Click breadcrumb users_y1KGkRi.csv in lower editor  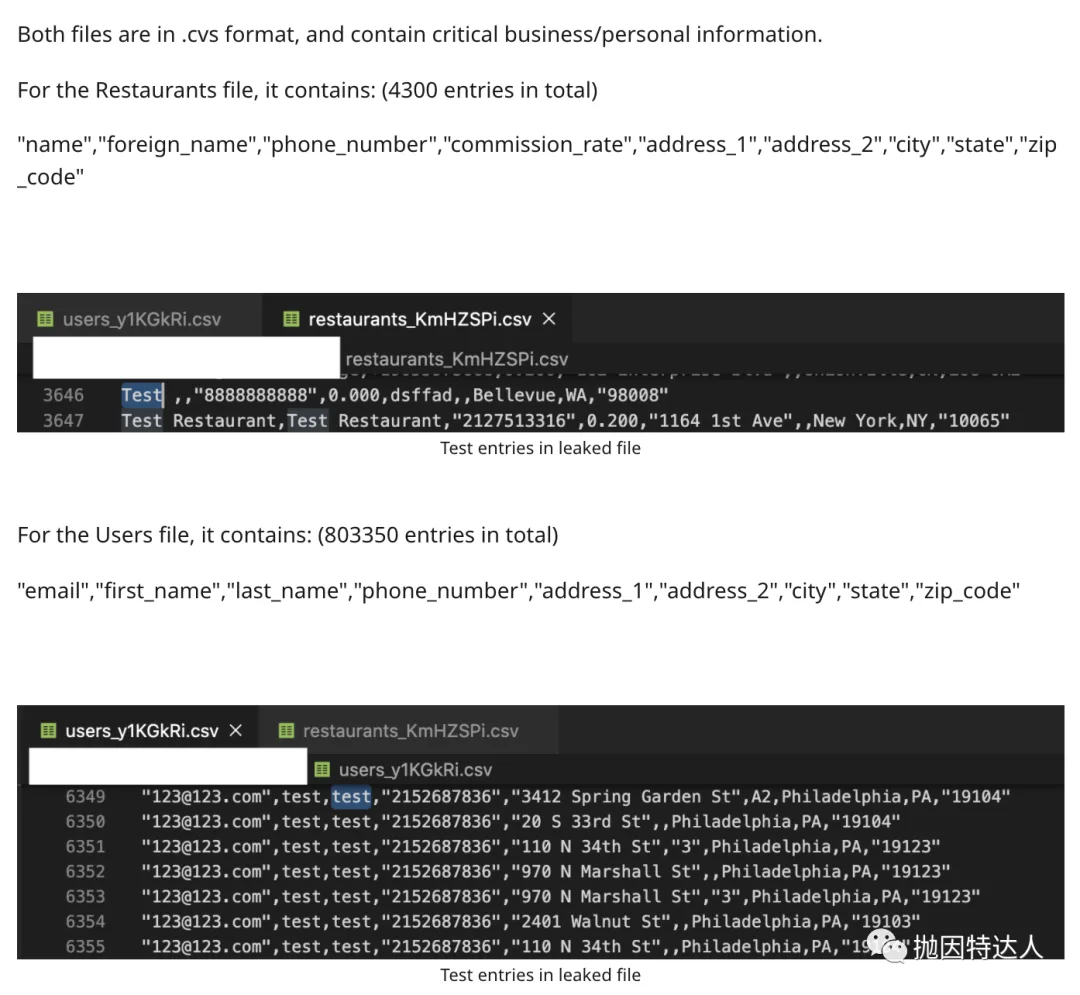415,770
